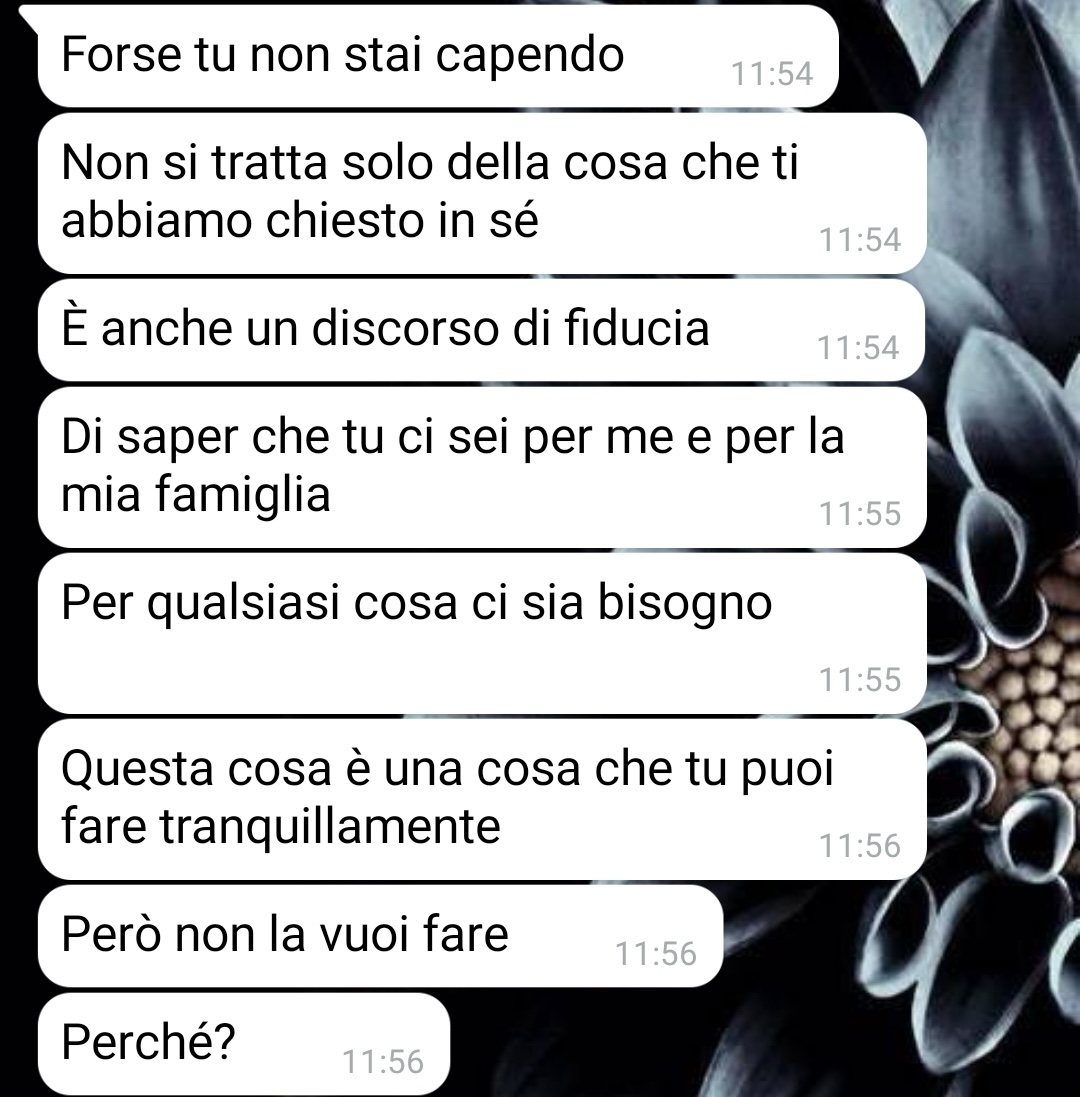Click the word 'tranquillamente' in the message
This screenshot has width=1080, height=1097.
tap(330, 827)
